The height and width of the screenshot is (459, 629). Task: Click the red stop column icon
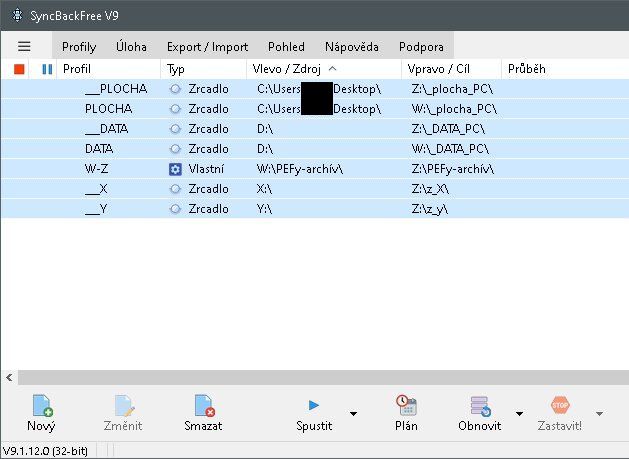pos(19,69)
